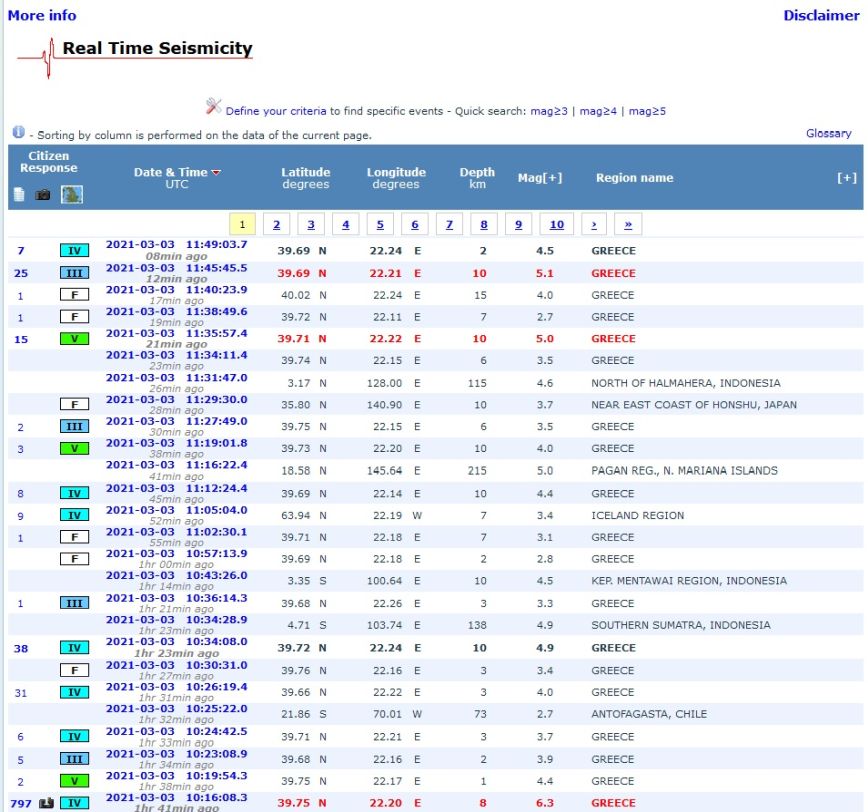Jump to page 10 of results
The width and height of the screenshot is (868, 812).
coord(556,225)
